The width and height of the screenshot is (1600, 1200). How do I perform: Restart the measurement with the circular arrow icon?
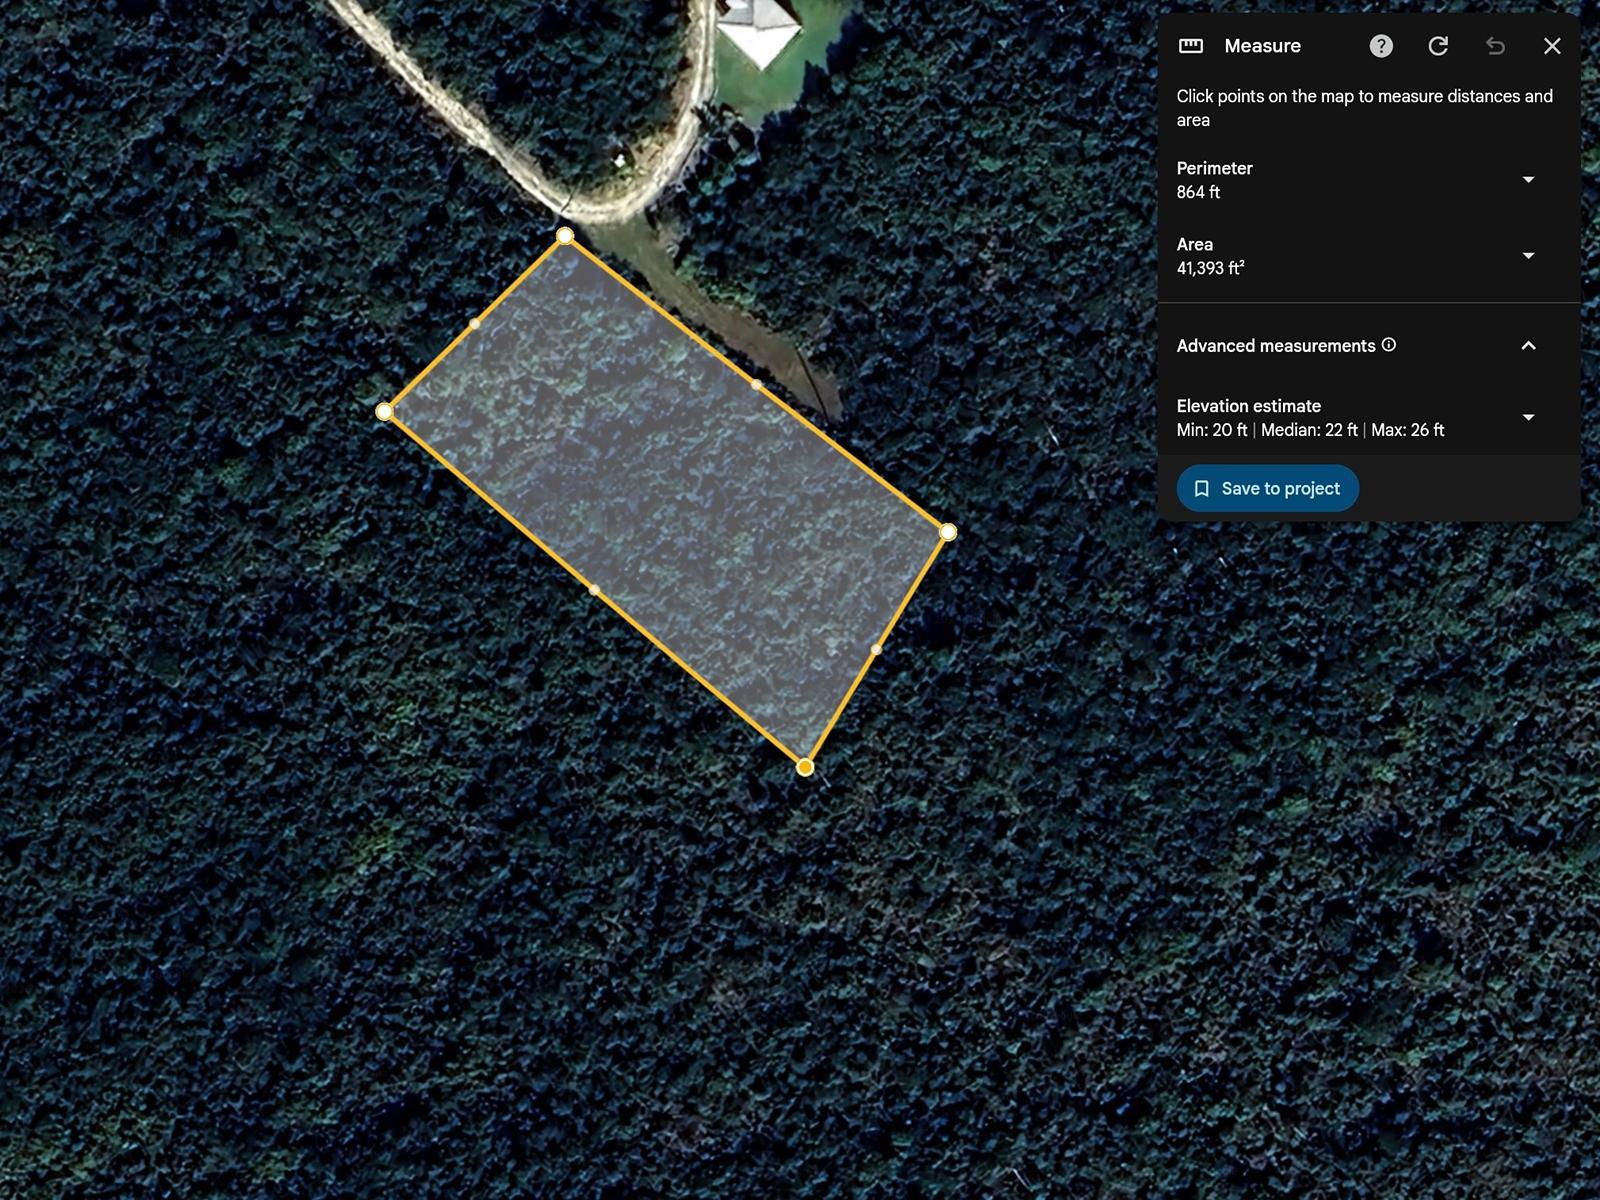[x=1438, y=46]
